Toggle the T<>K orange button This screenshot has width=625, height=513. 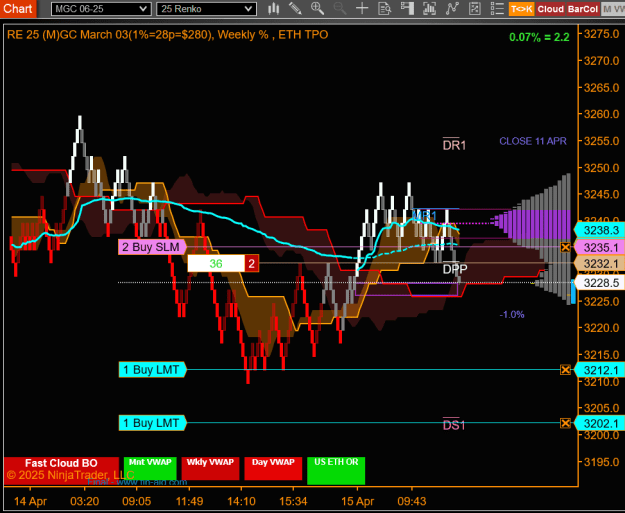point(521,9)
